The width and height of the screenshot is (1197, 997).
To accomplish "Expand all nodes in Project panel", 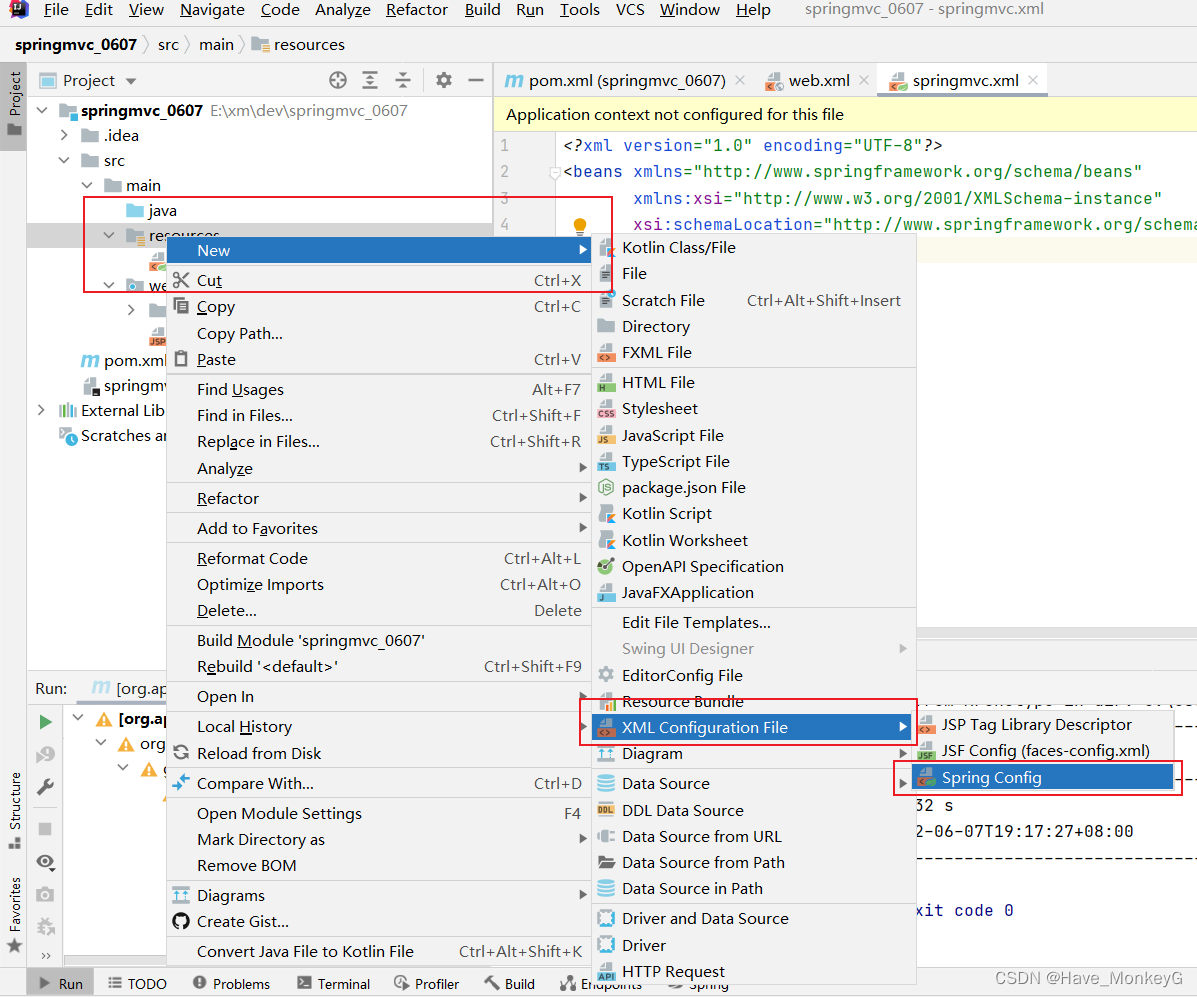I will (x=371, y=80).
